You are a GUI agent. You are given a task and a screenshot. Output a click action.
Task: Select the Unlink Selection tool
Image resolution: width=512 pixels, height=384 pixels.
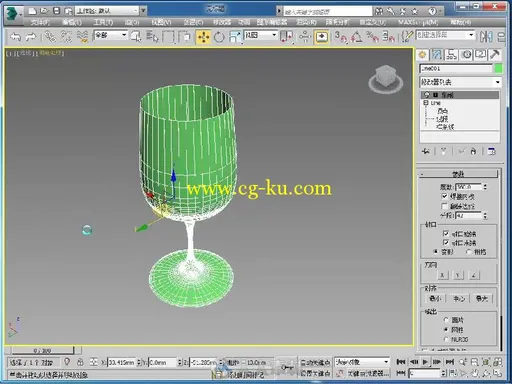pos(66,37)
